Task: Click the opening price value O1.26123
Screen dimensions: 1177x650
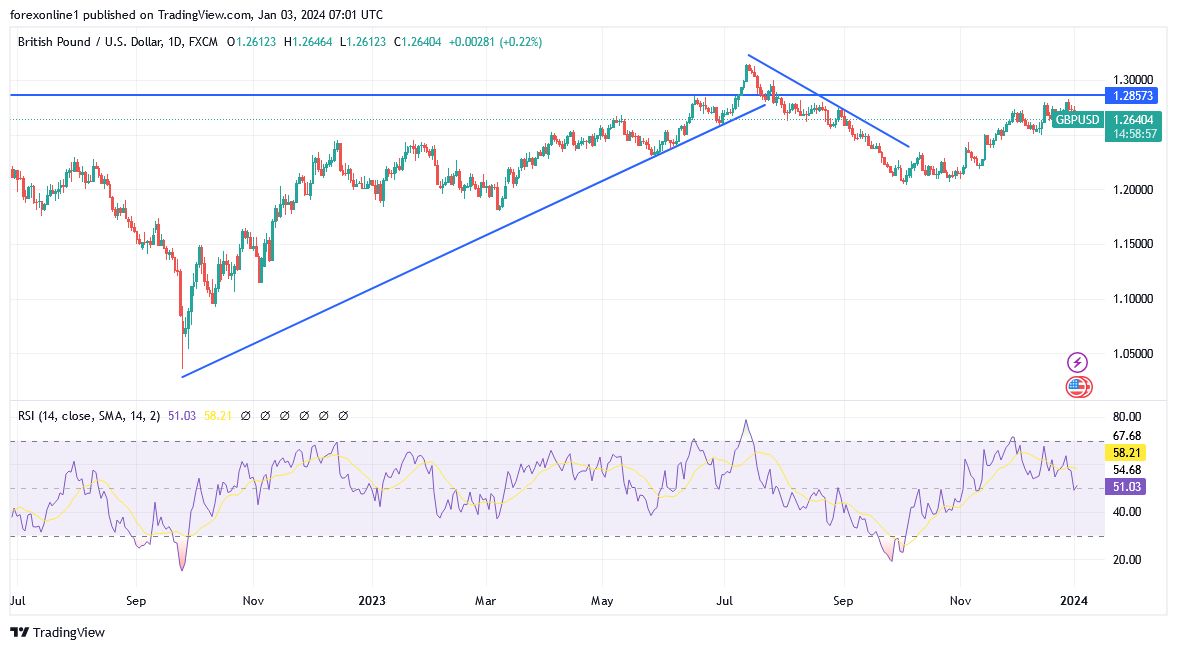Action: [251, 42]
